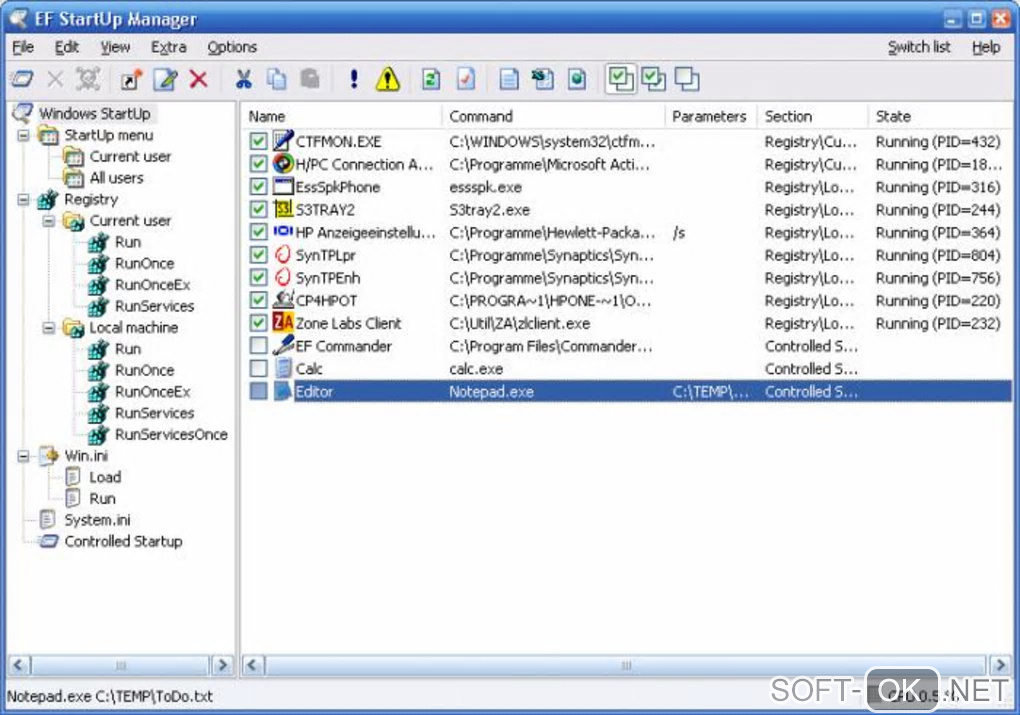Collapse the Win.ini tree node
The height and width of the screenshot is (715, 1020).
click(x=23, y=456)
